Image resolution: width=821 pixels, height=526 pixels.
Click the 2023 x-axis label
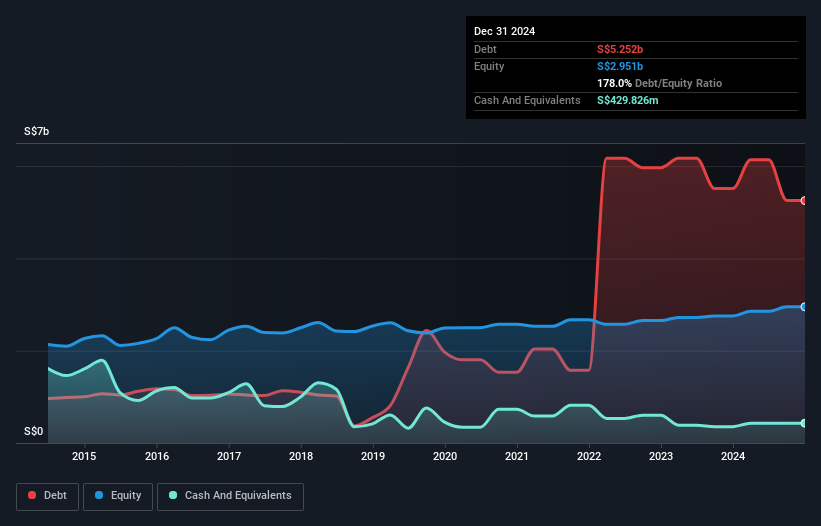tap(661, 456)
